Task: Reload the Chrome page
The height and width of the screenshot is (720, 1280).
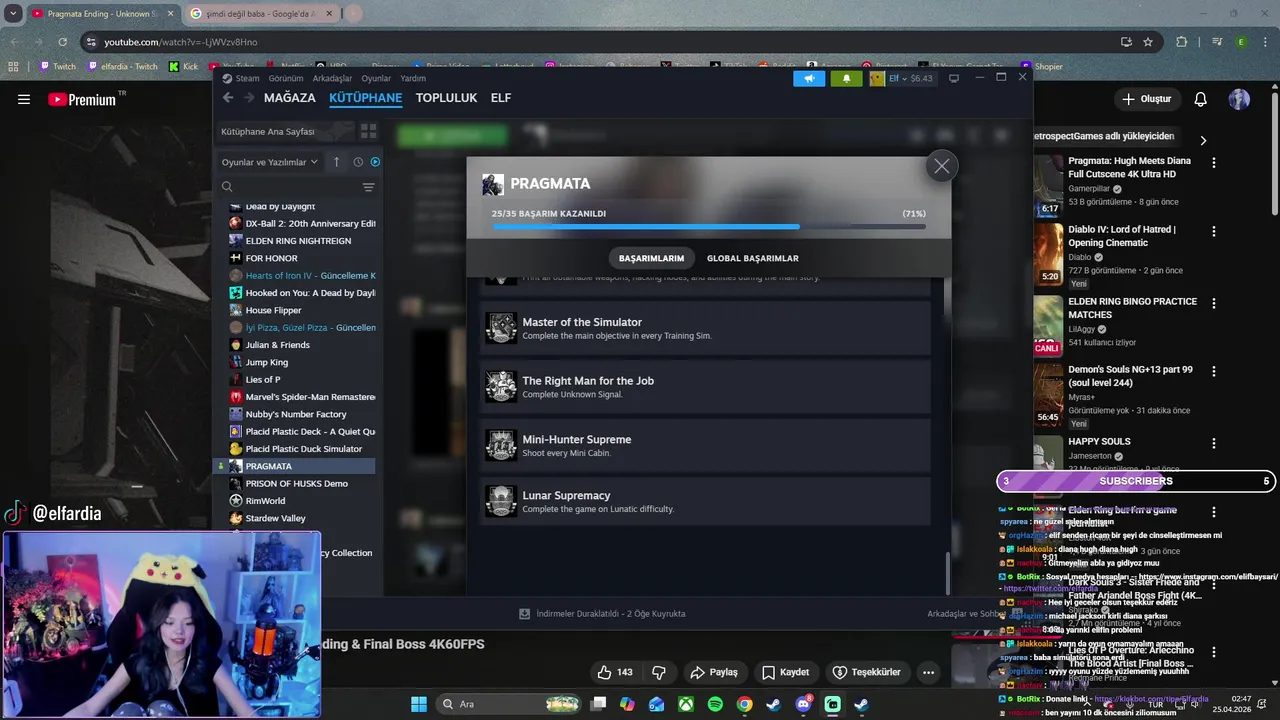Action: pos(63,42)
